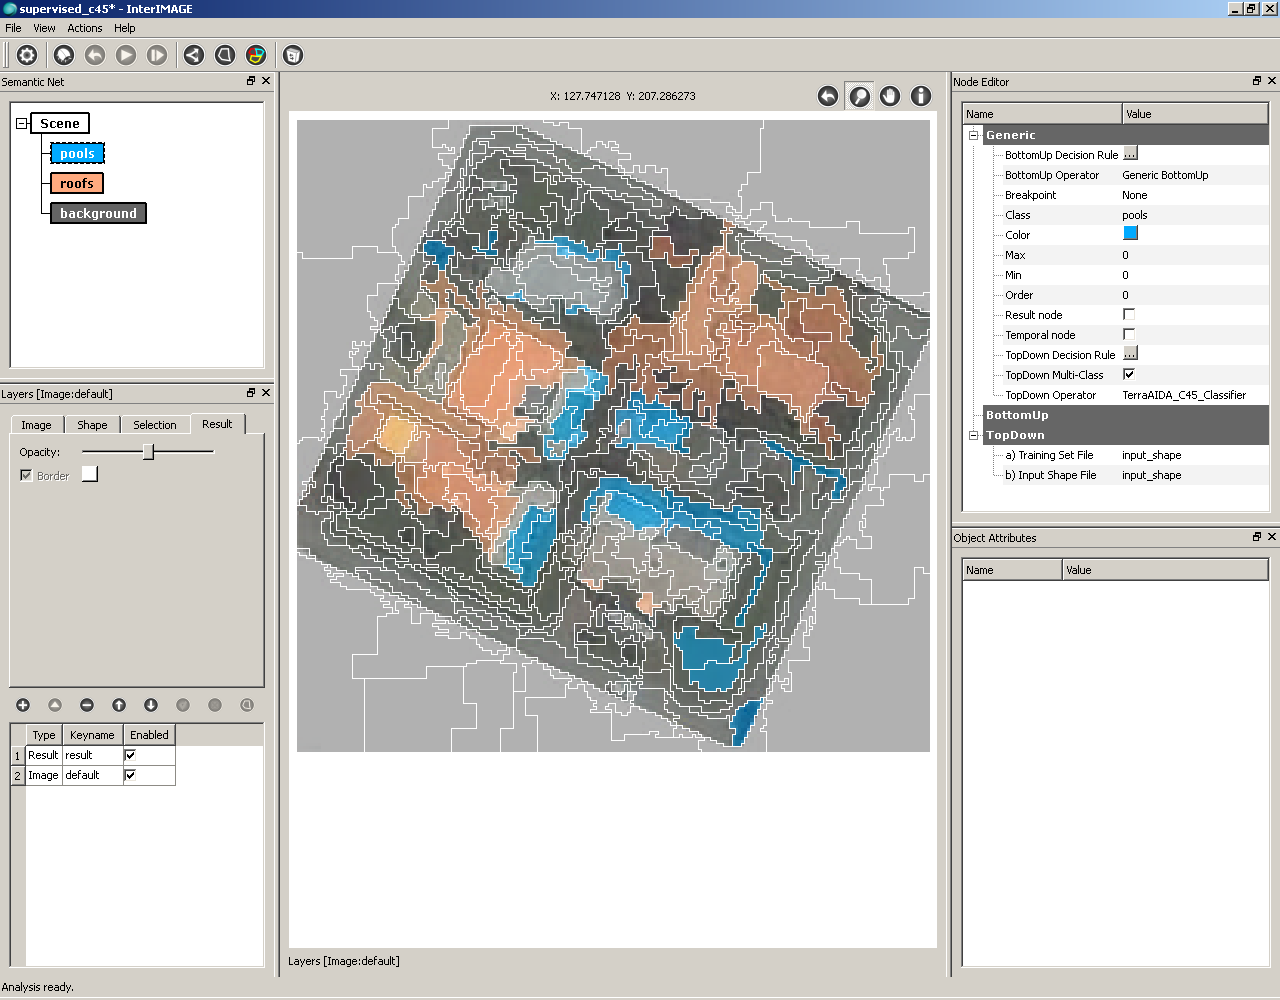Open BottomUp Decision Rule ellipsis button
Image resolution: width=1280 pixels, height=1000 pixels.
click(x=1130, y=154)
